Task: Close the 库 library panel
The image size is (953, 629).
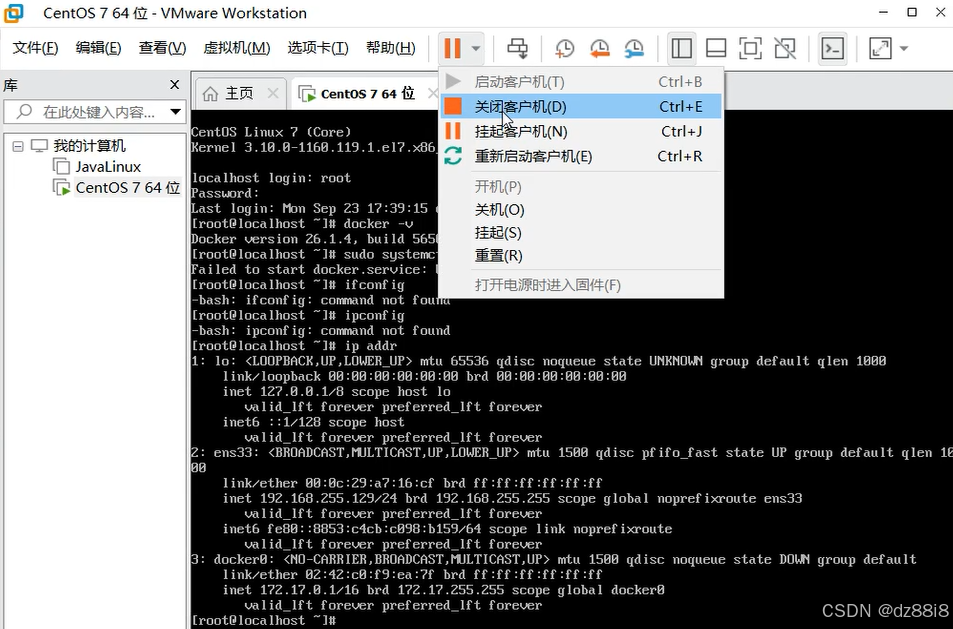Action: (174, 84)
